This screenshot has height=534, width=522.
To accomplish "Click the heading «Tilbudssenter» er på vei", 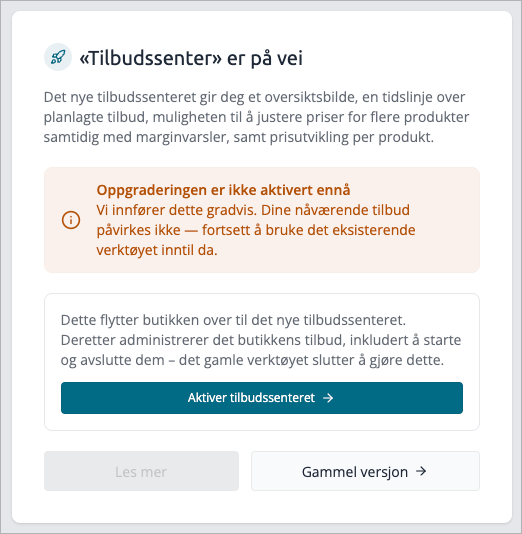I will [x=191, y=58].
